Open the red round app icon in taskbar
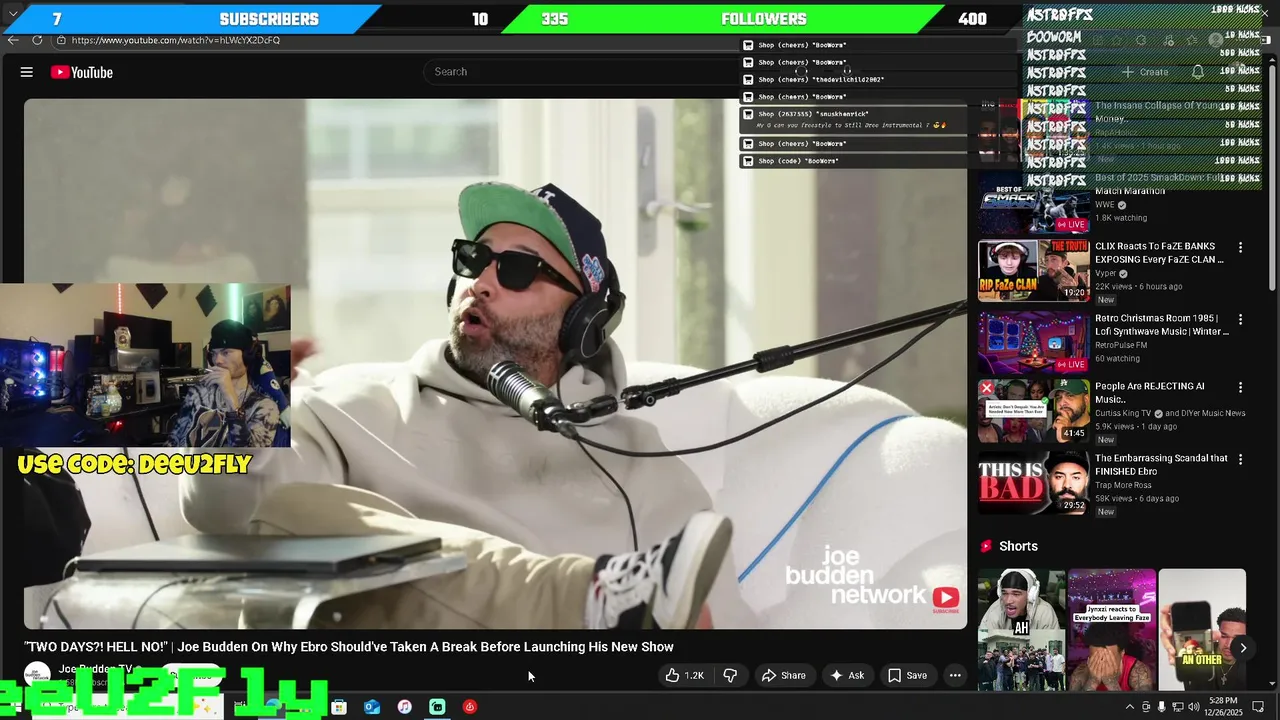Viewport: 1280px width, 720px height. (470, 707)
